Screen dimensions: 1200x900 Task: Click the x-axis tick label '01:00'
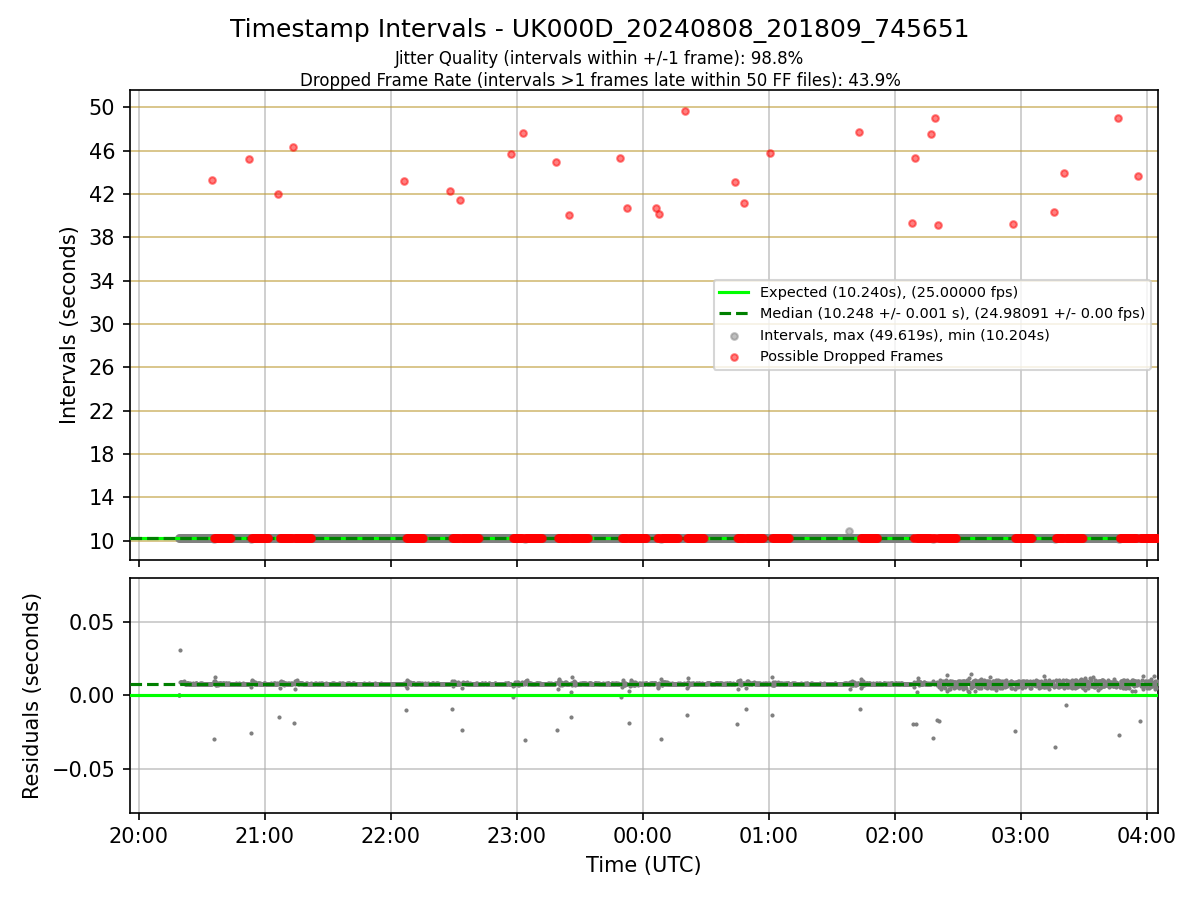point(769,834)
